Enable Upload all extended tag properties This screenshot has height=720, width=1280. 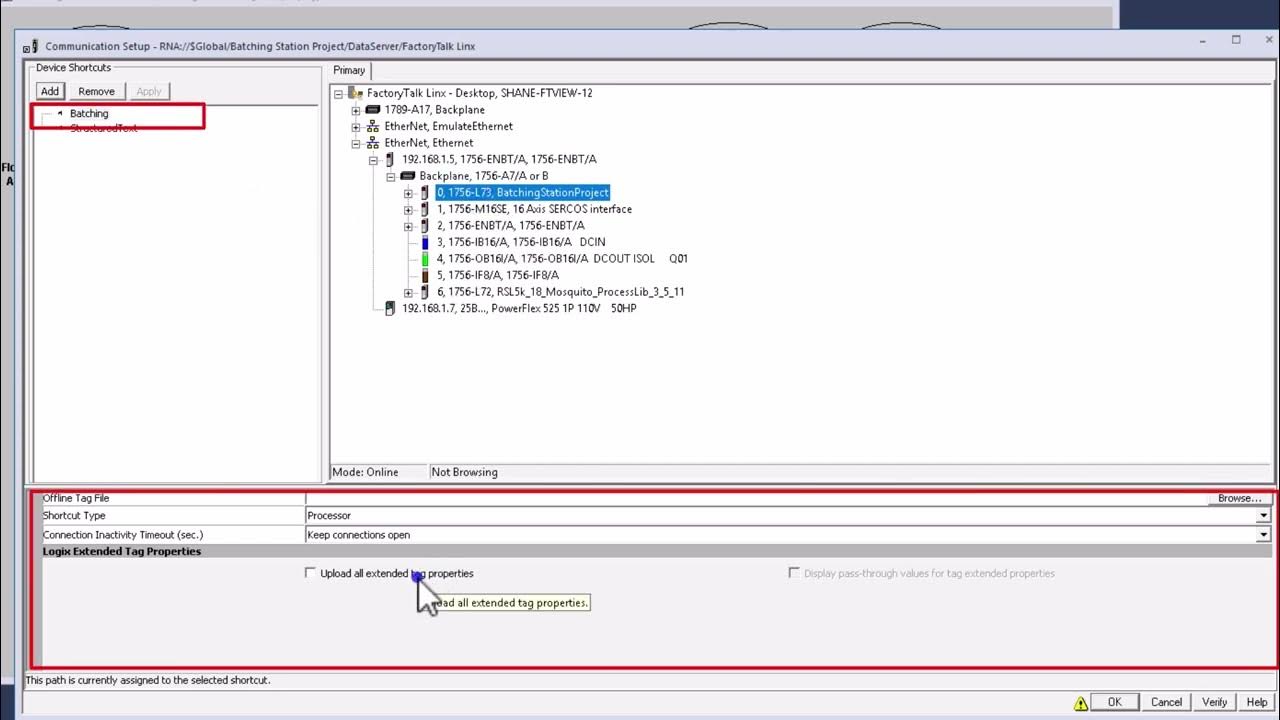(x=310, y=573)
